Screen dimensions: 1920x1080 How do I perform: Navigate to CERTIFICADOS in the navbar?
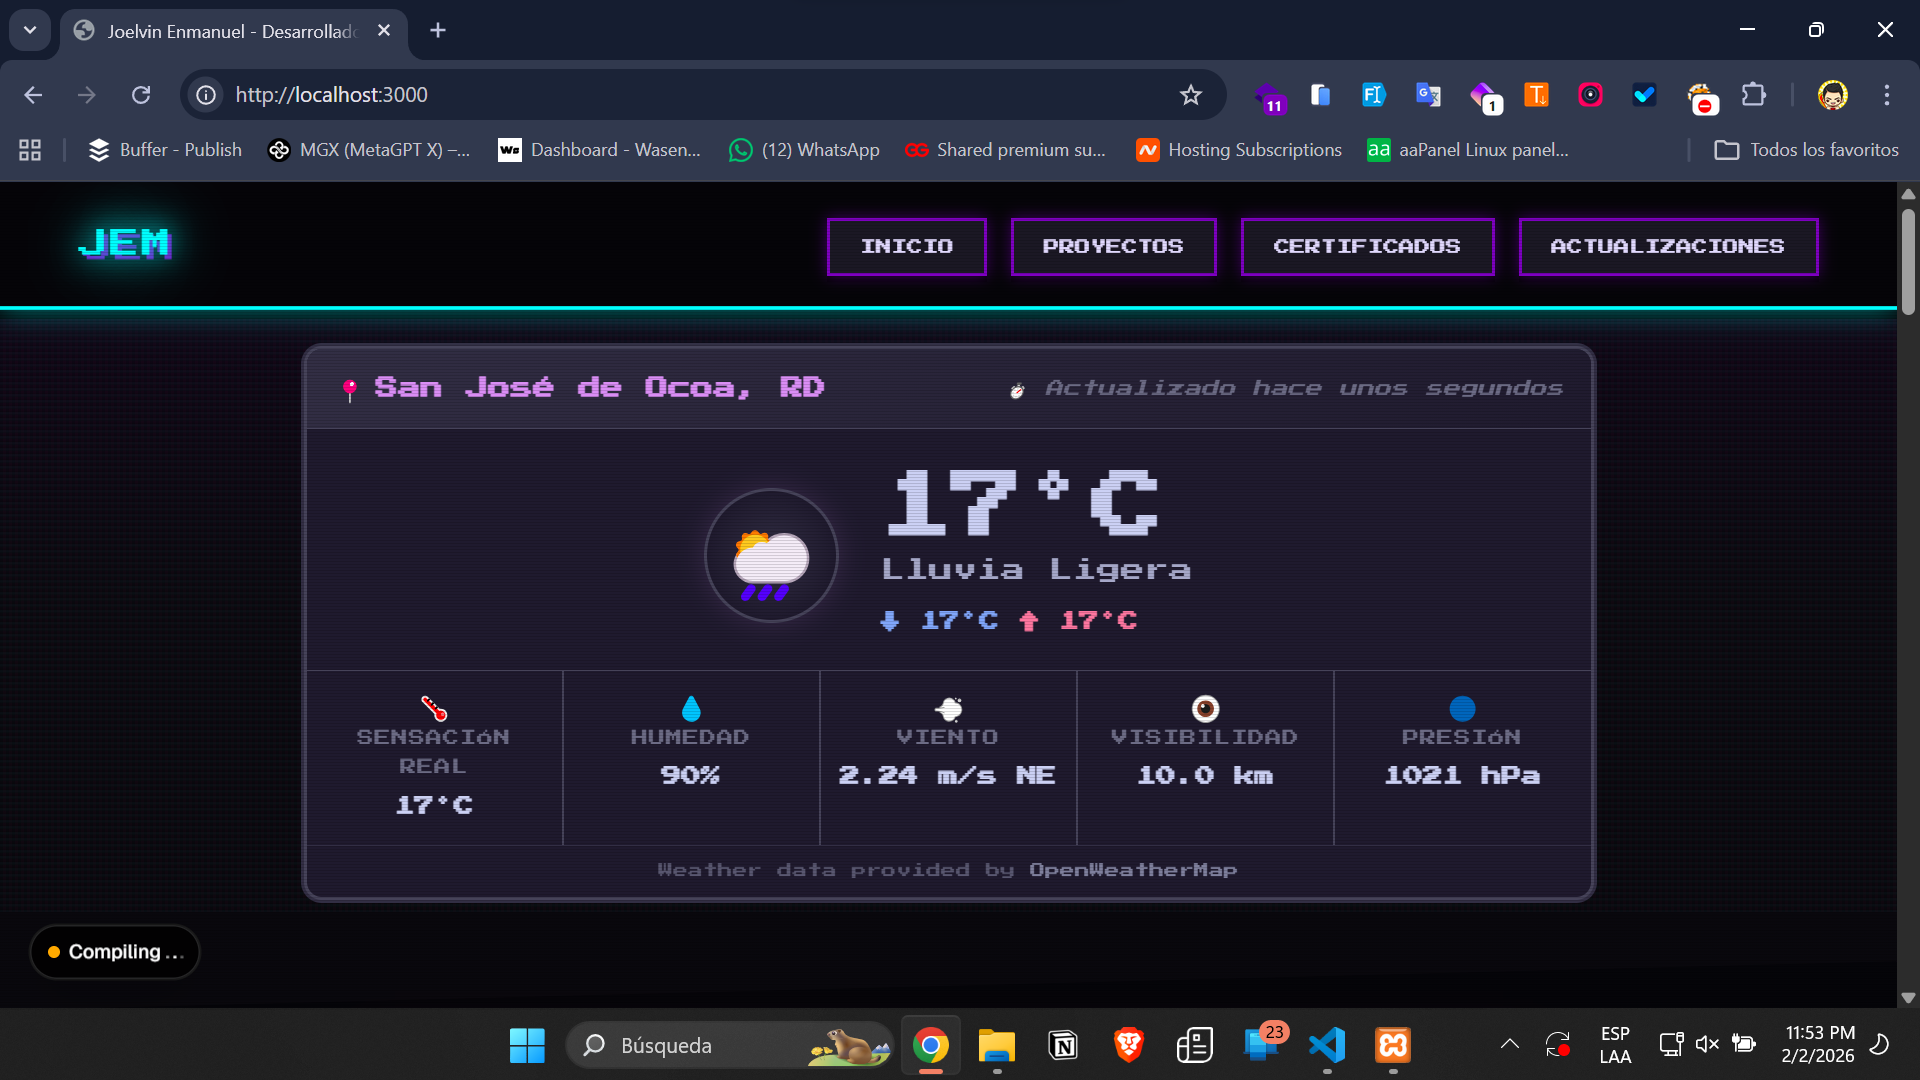1367,246
